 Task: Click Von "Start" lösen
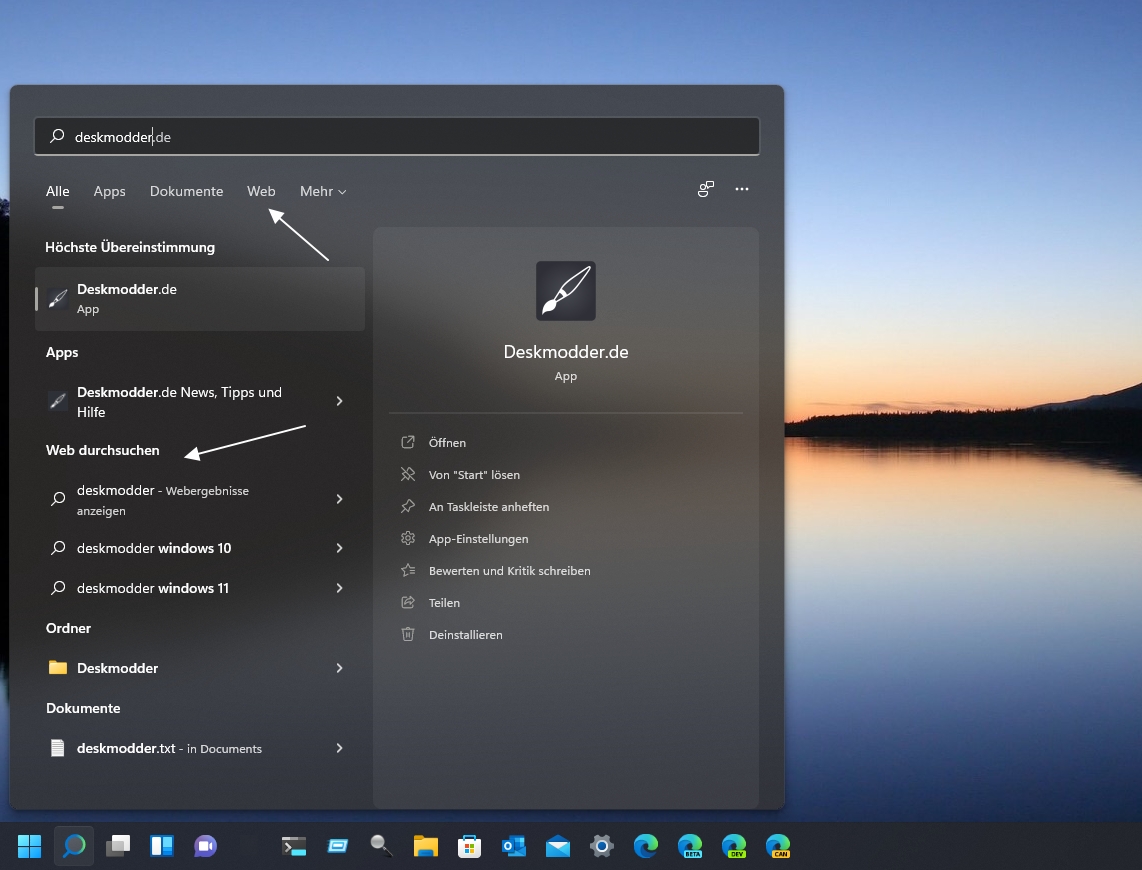pyautogui.click(x=473, y=475)
